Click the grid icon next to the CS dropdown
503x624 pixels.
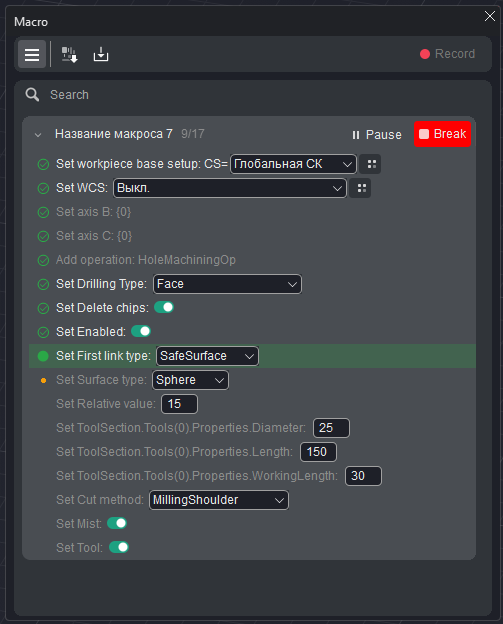tap(370, 164)
